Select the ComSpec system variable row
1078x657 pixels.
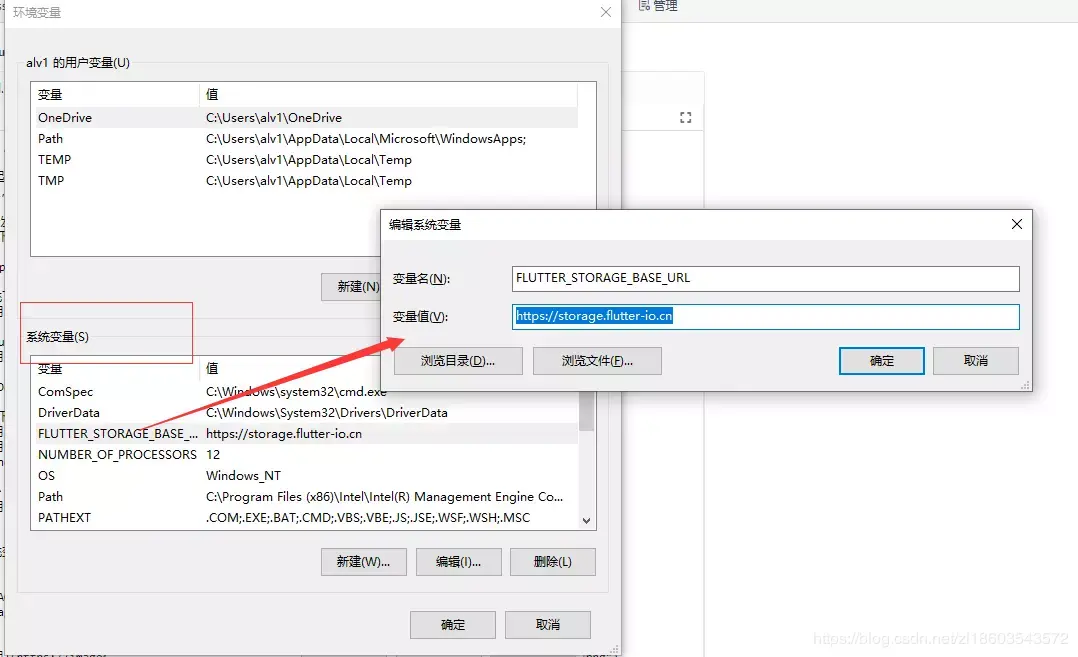click(x=307, y=392)
